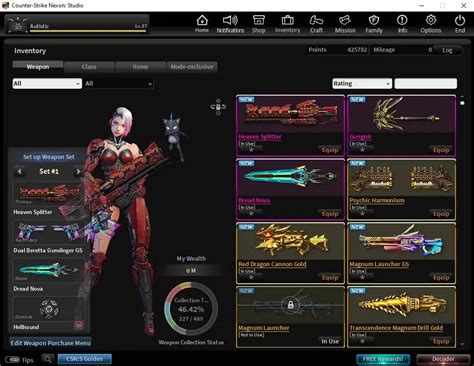This screenshot has height=366, width=474.
Task: Click the FREE Rewards! button
Action: pos(383,359)
